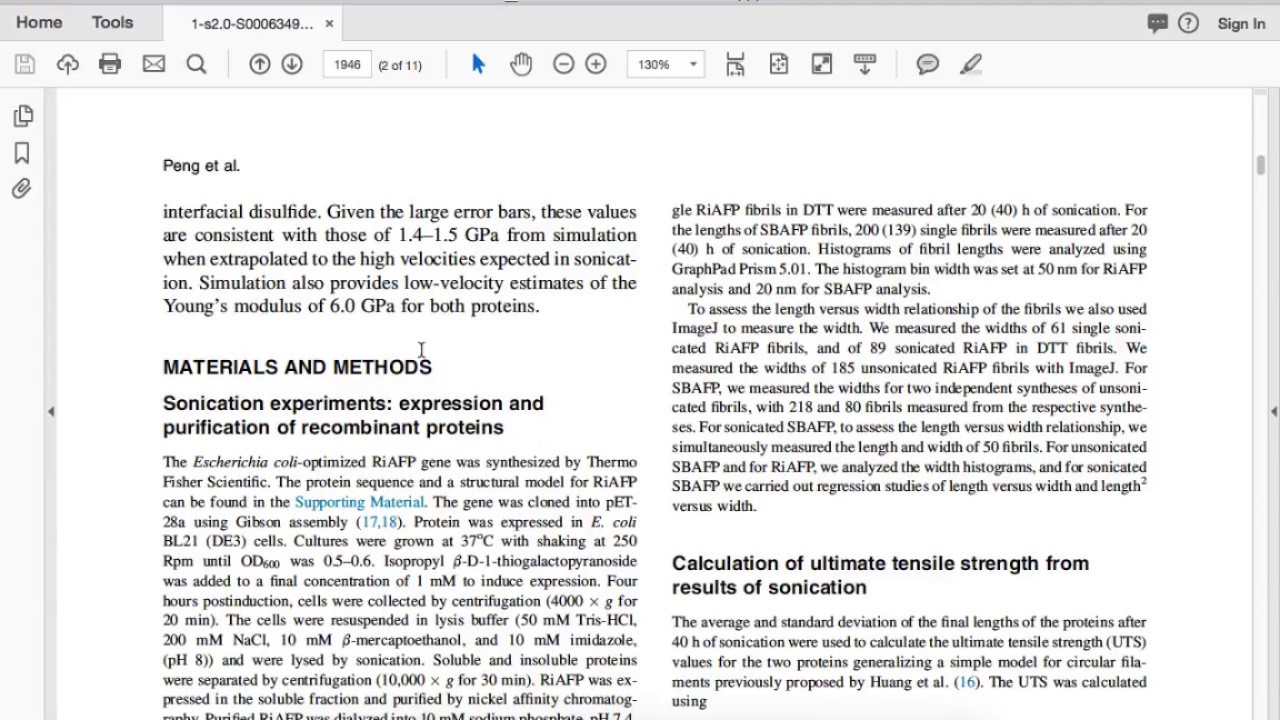This screenshot has width=1280, height=720.
Task: Click 'Sonication experiments: expression' heading
Action: [x=353, y=415]
